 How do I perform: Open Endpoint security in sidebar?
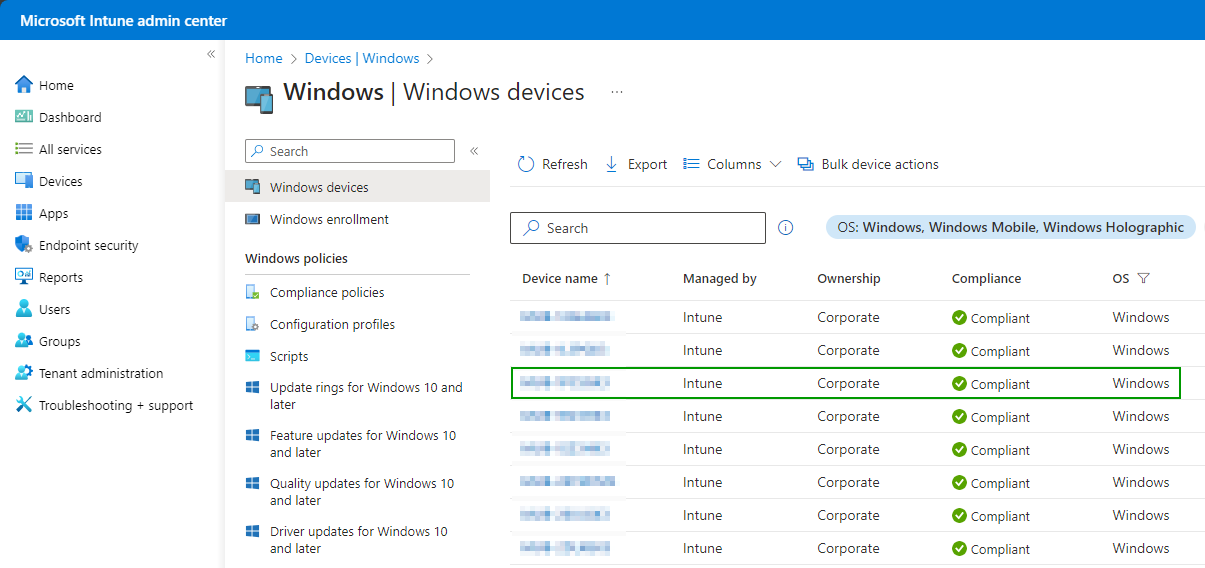point(77,245)
